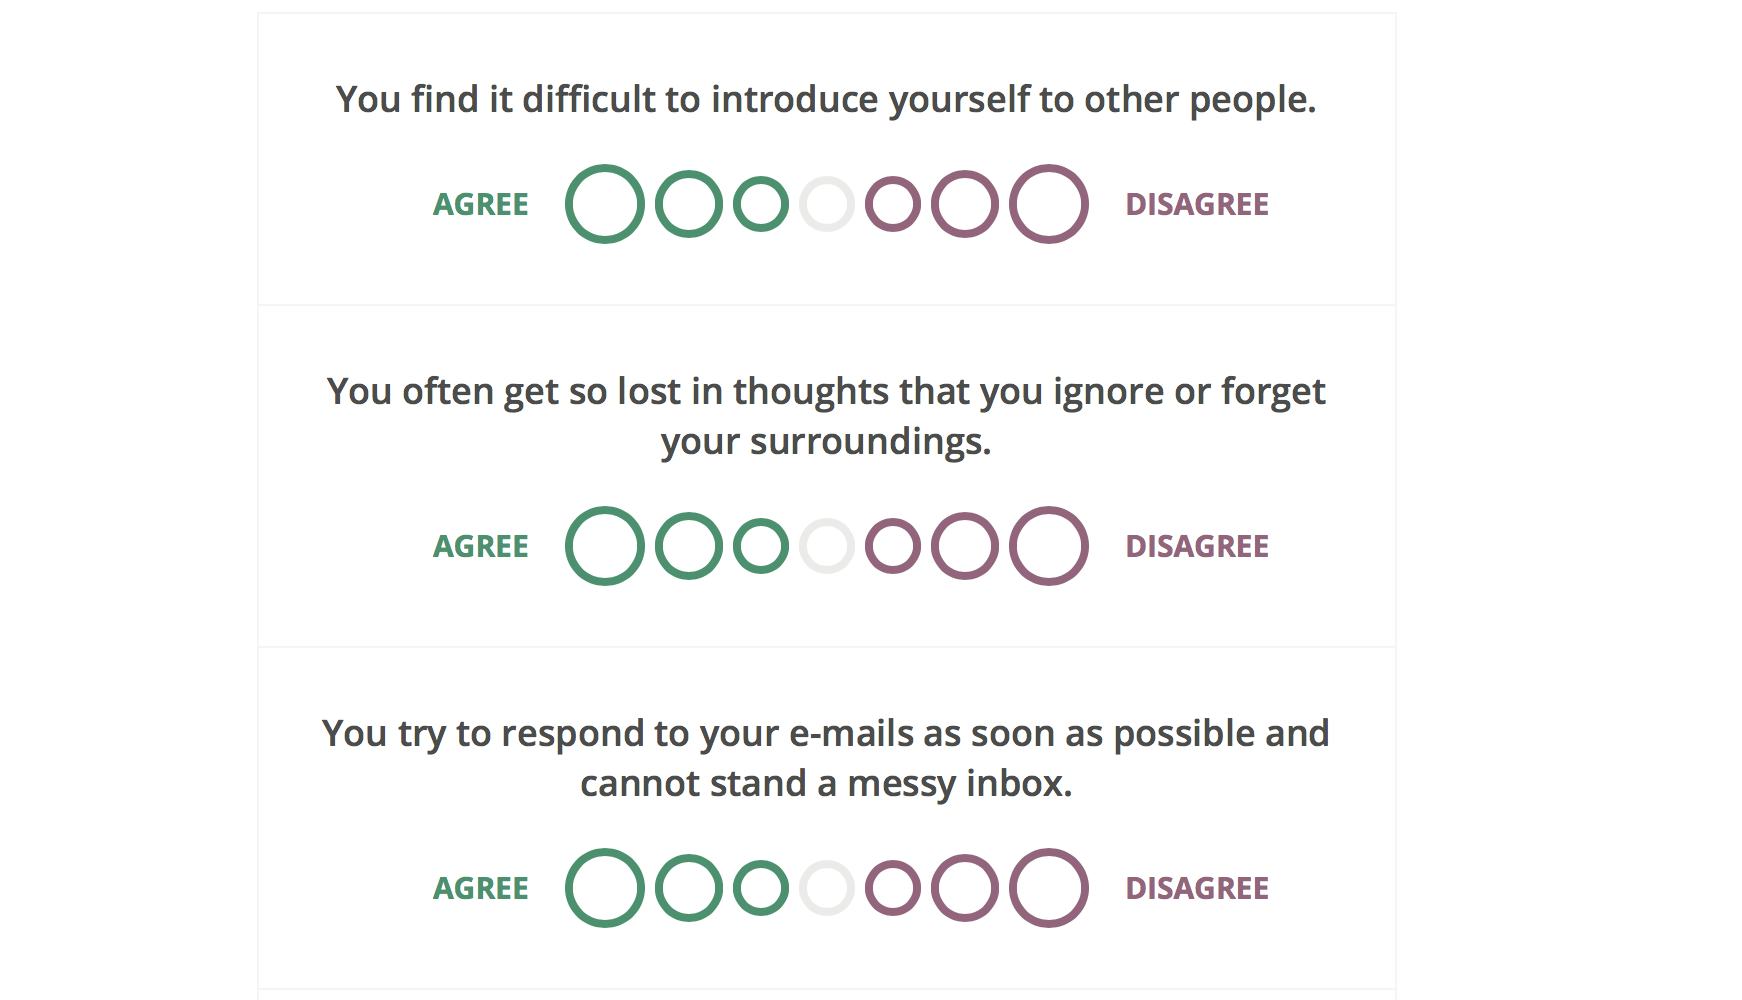Choose the medium purple circle on the second question

pos(966,545)
